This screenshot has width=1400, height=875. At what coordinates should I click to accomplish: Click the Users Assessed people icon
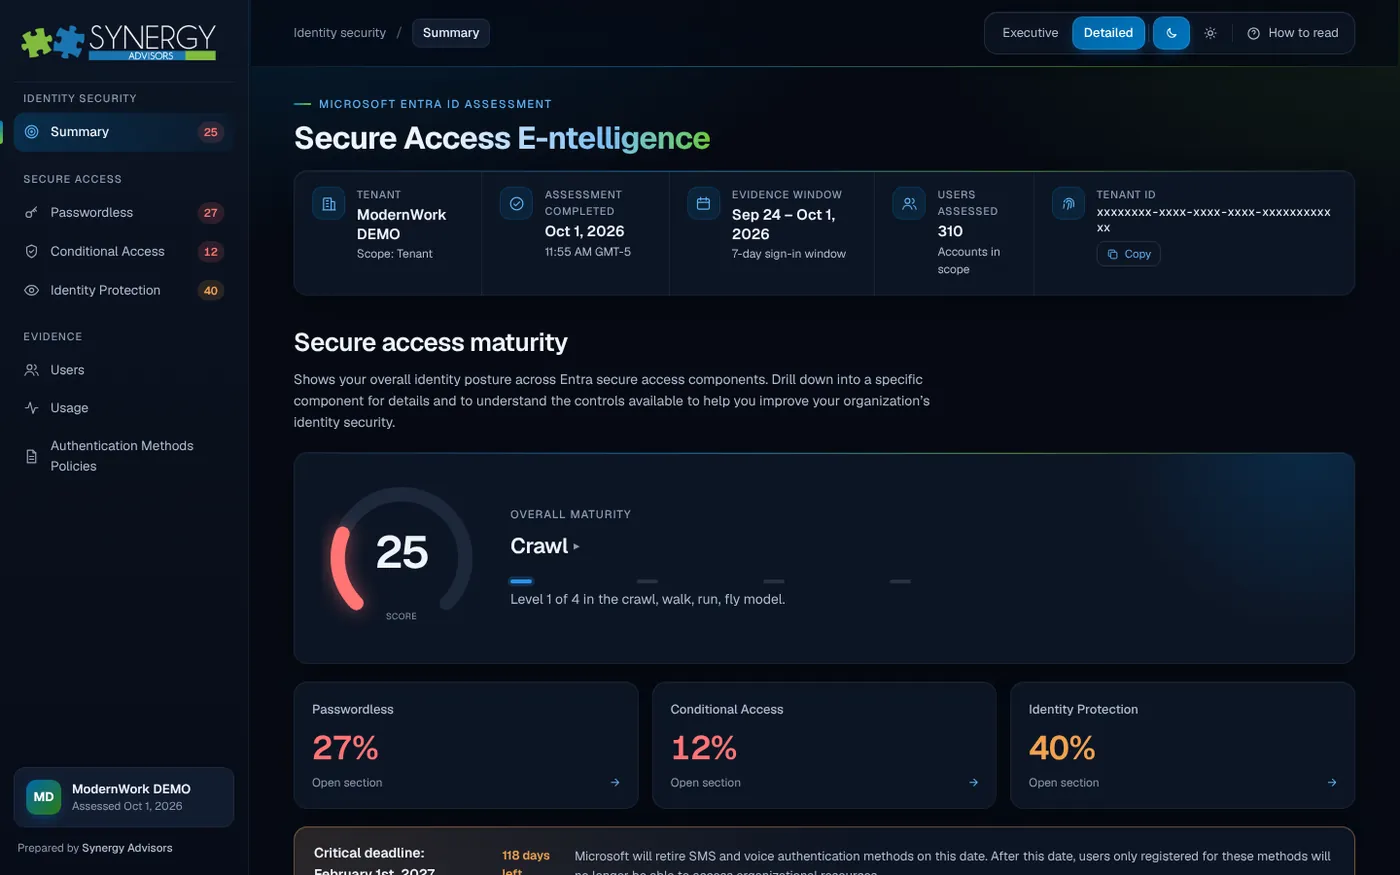click(x=909, y=203)
